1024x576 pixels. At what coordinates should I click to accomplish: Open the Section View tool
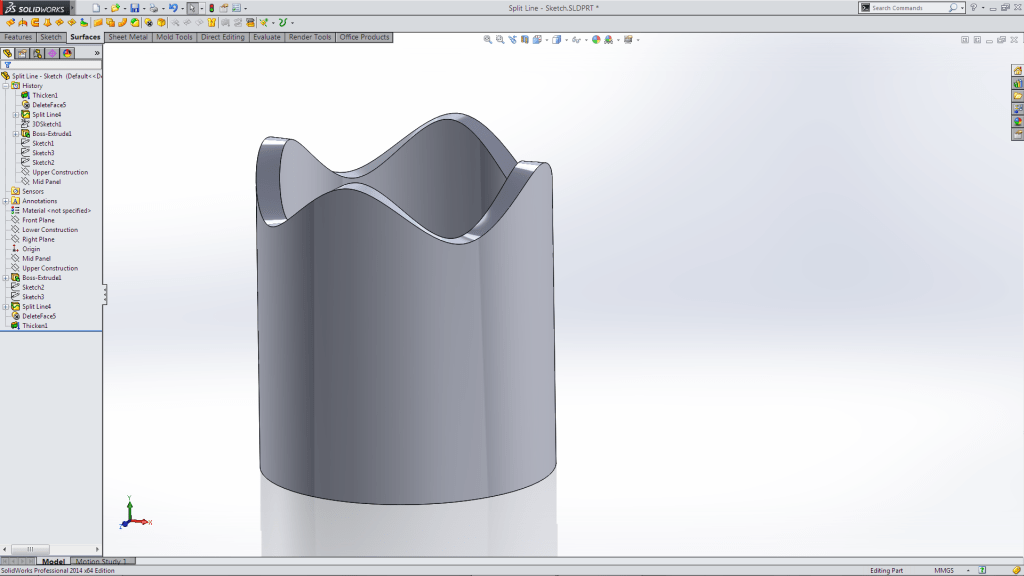524,41
